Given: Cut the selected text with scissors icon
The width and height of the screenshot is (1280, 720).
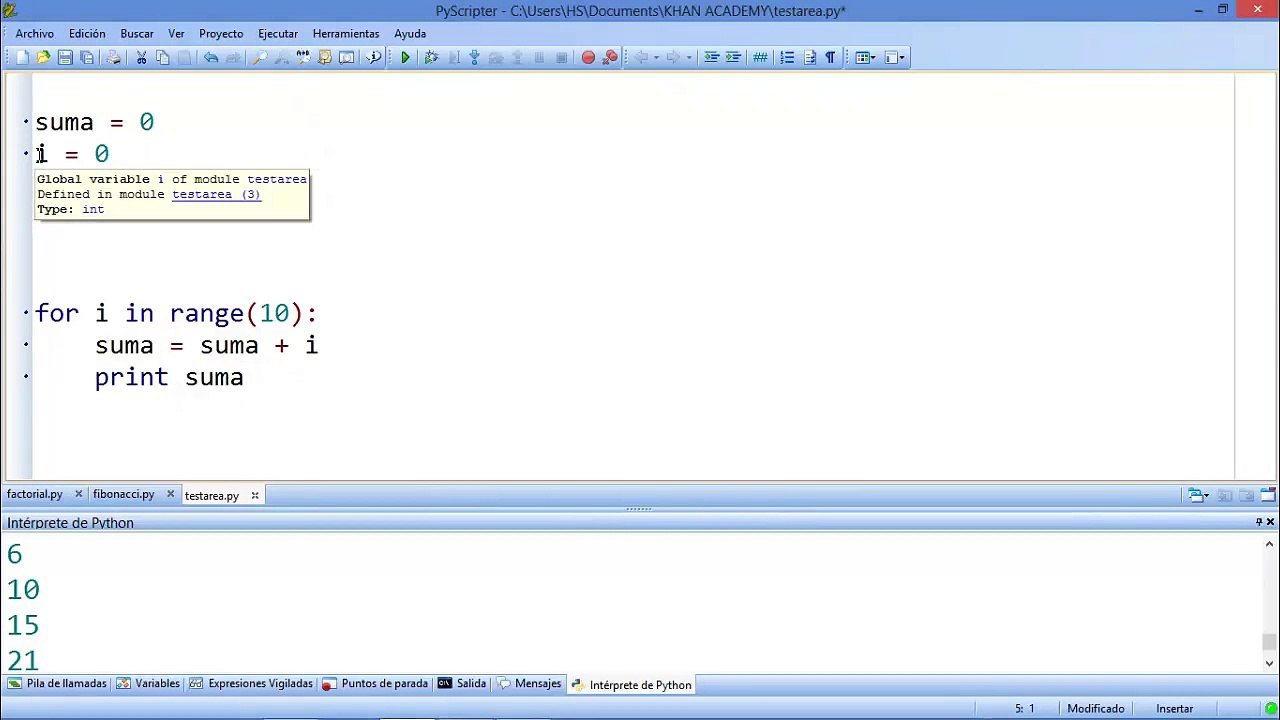Looking at the screenshot, I should 141,57.
